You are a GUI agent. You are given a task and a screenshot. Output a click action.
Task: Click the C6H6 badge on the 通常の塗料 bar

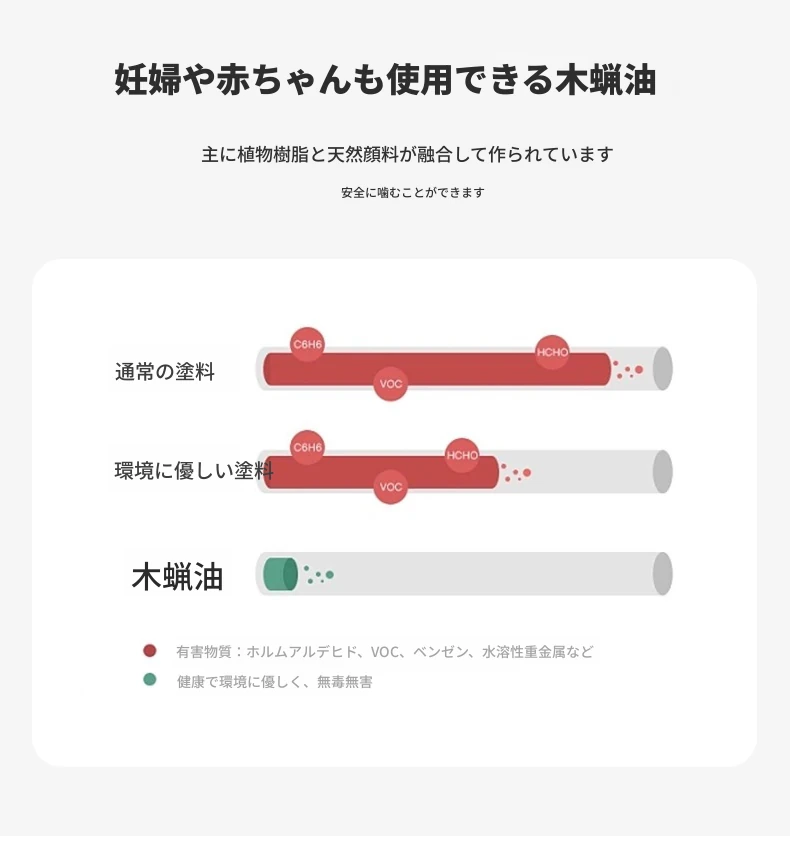[307, 344]
